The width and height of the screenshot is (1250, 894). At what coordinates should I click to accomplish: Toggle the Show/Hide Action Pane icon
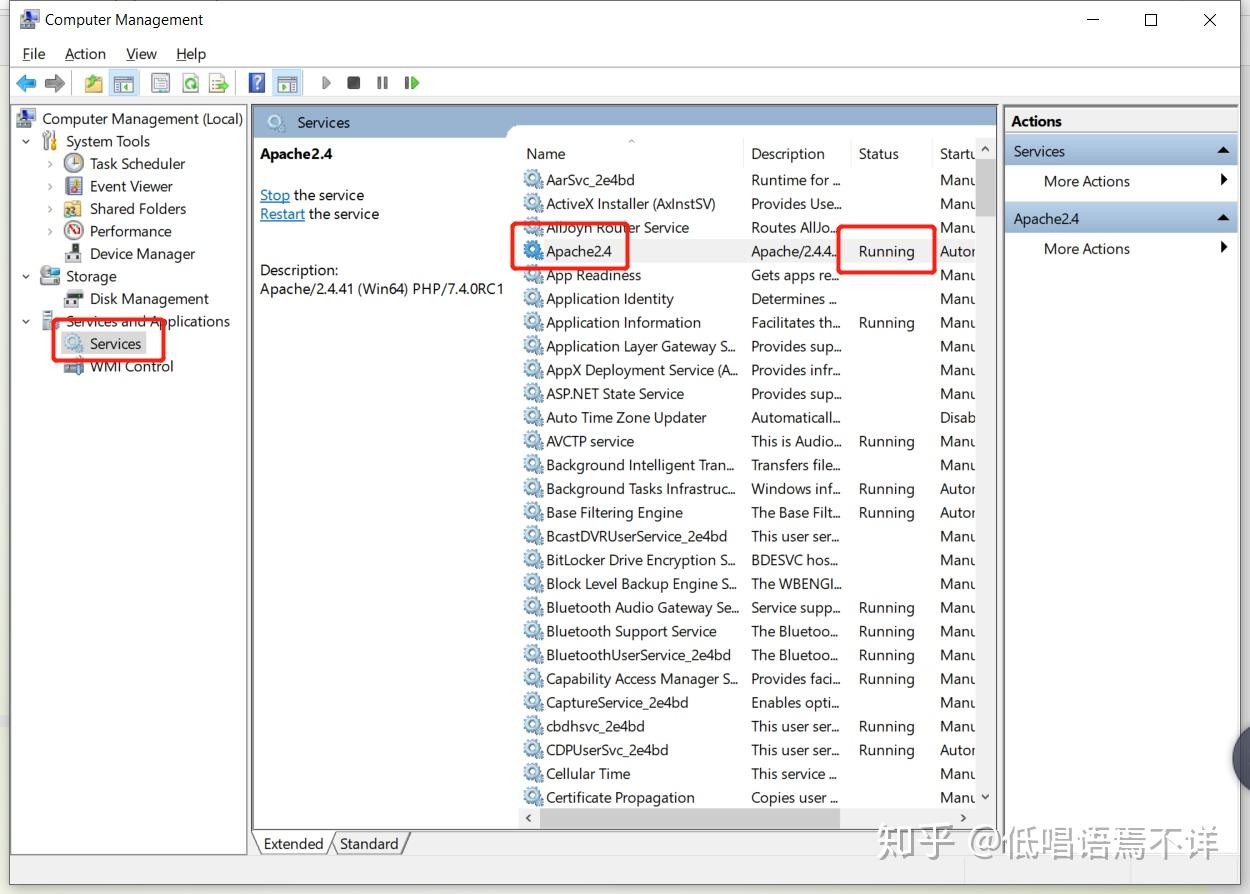(287, 82)
